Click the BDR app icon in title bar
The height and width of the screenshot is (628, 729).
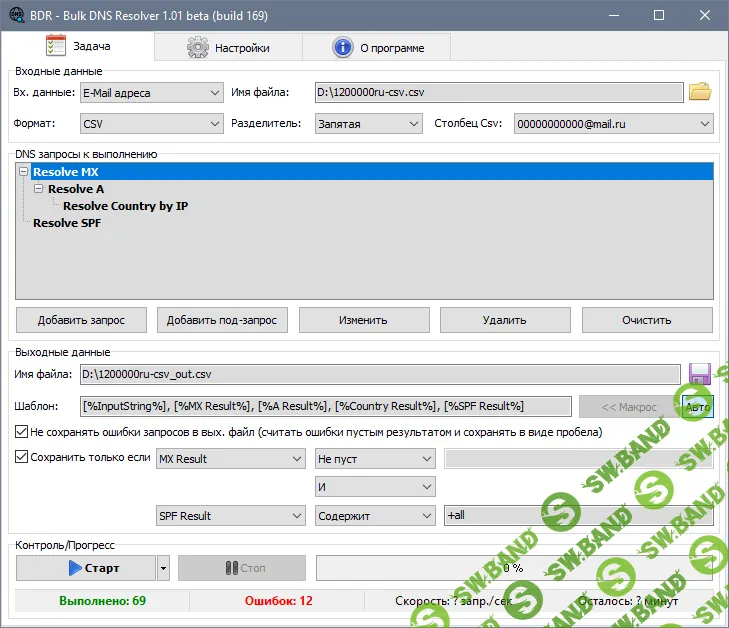point(17,15)
